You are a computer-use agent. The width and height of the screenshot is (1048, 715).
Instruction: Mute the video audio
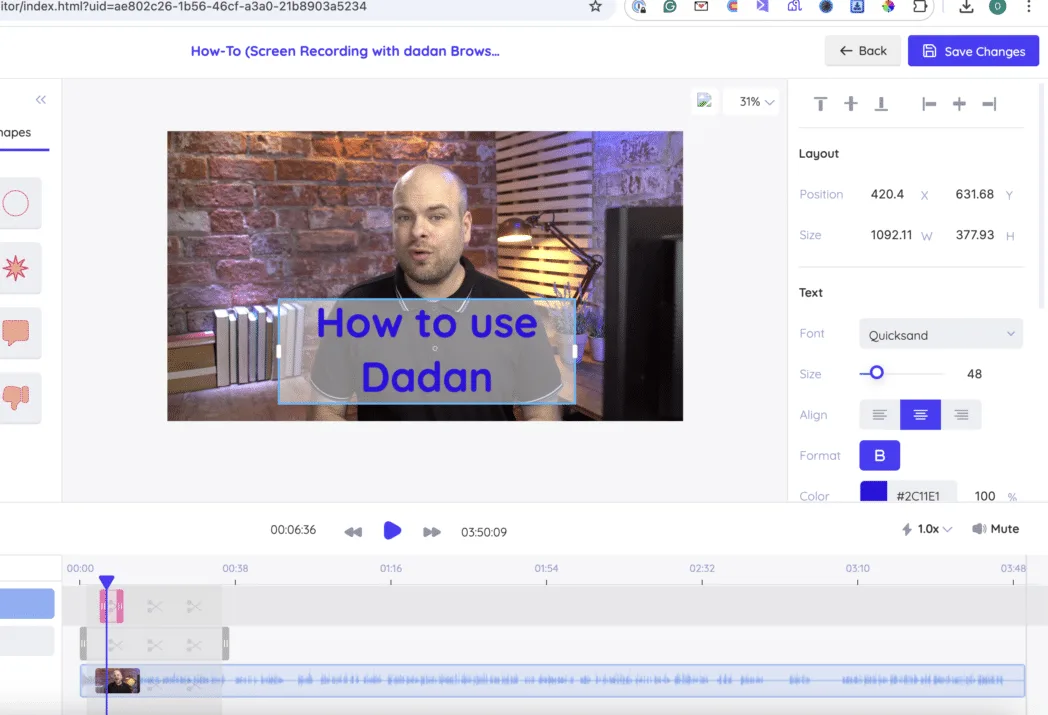pos(995,528)
